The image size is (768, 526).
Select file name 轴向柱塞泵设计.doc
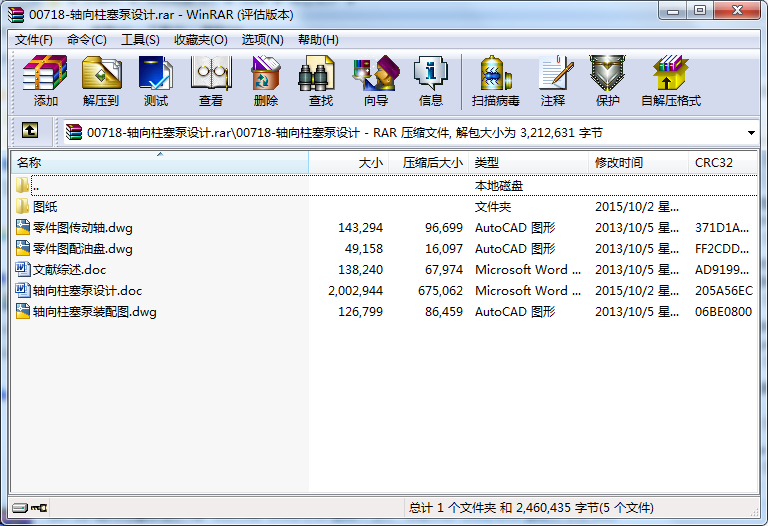(x=88, y=291)
